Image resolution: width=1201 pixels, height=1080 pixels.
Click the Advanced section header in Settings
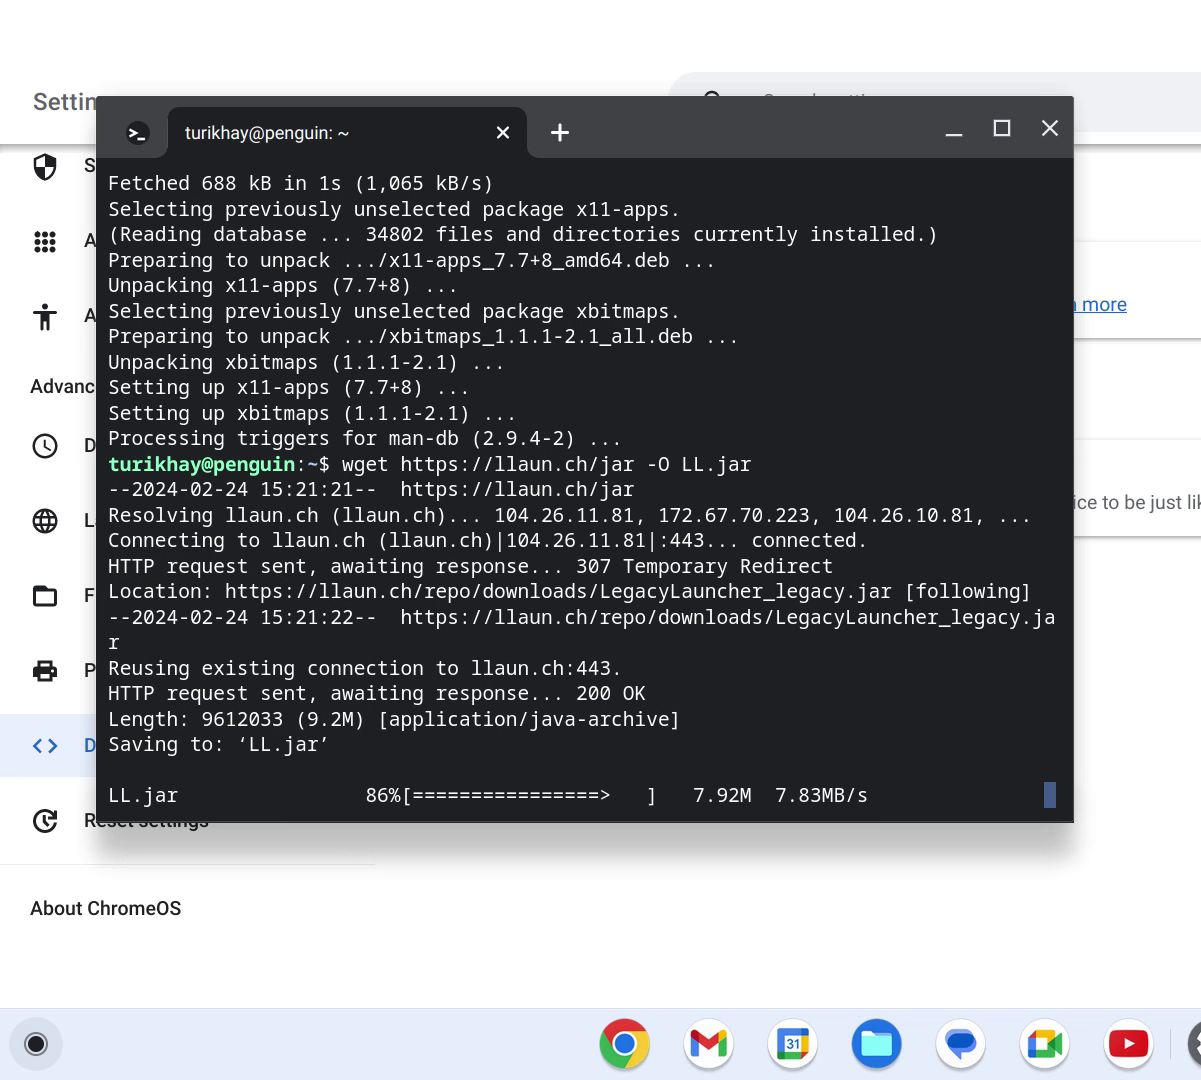(x=62, y=387)
